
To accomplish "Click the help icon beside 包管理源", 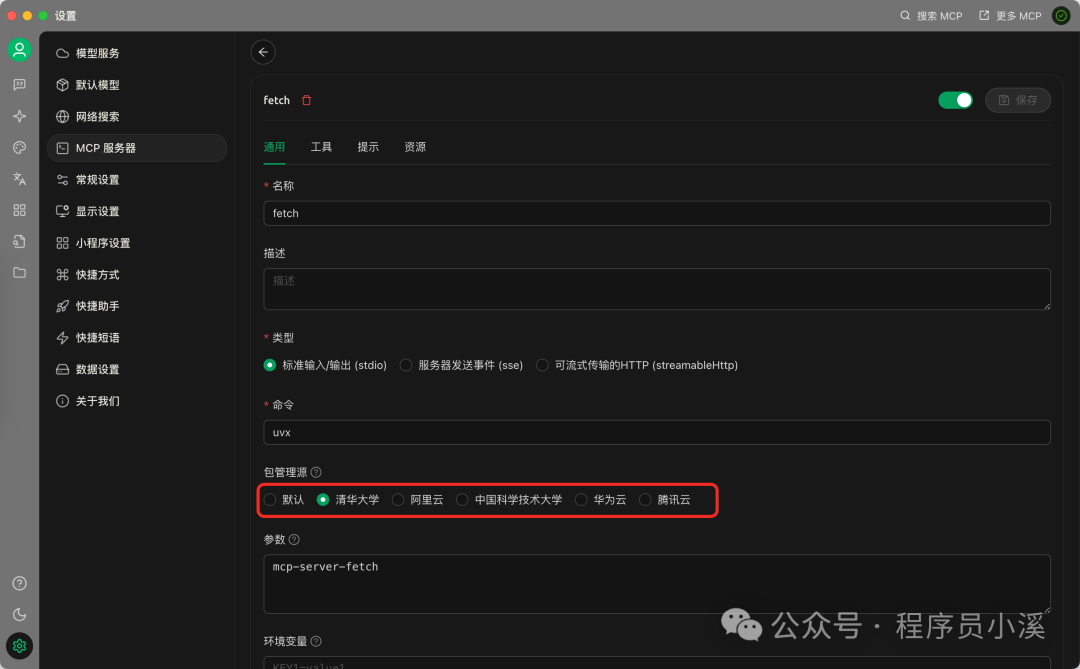I will (316, 472).
